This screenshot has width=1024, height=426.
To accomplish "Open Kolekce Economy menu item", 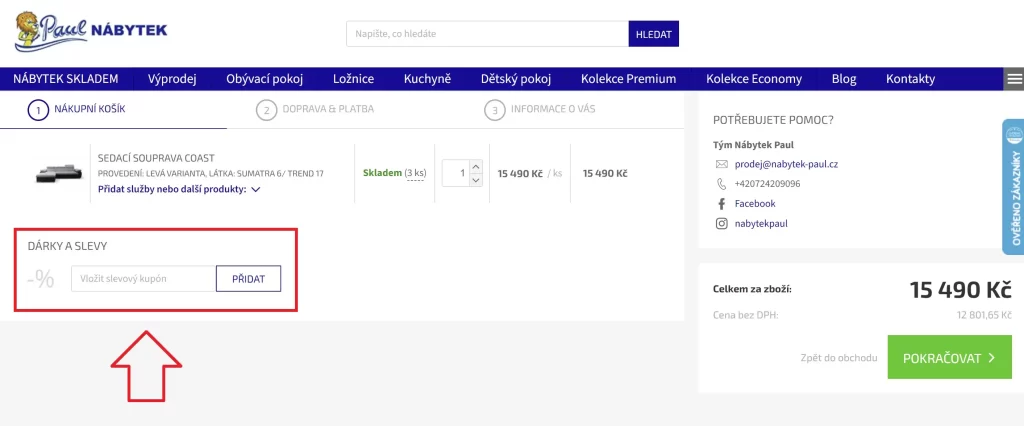I will (754, 79).
